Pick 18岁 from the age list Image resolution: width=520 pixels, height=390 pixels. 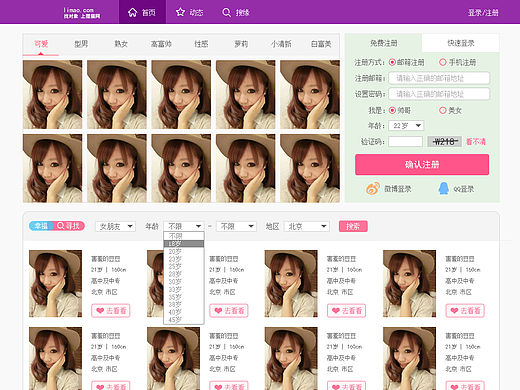pos(184,244)
